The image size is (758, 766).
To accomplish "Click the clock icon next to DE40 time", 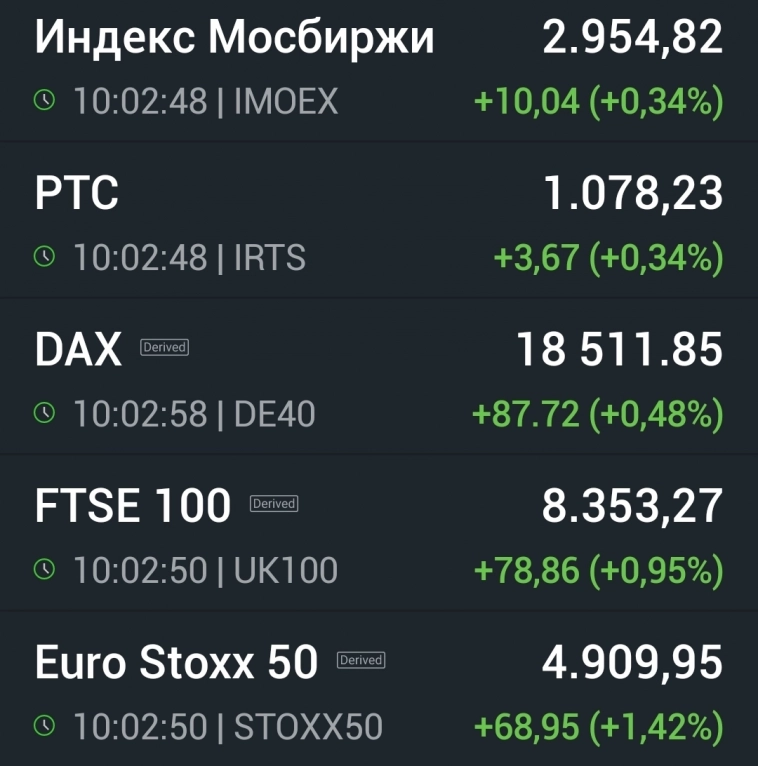I will tap(44, 413).
